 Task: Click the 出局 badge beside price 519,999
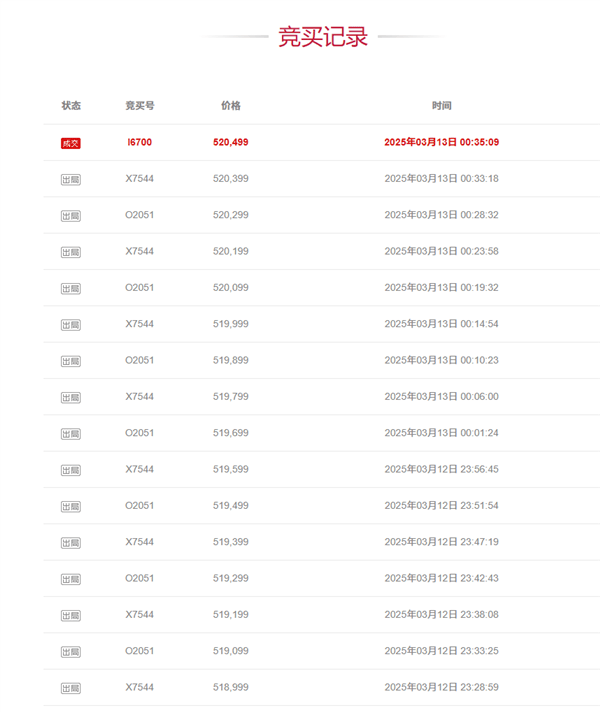coord(70,325)
